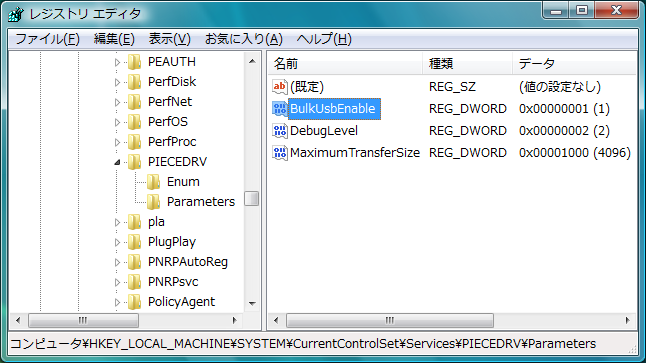Click the DebugLevel binary value icon
The width and height of the screenshot is (646, 363).
(x=280, y=131)
